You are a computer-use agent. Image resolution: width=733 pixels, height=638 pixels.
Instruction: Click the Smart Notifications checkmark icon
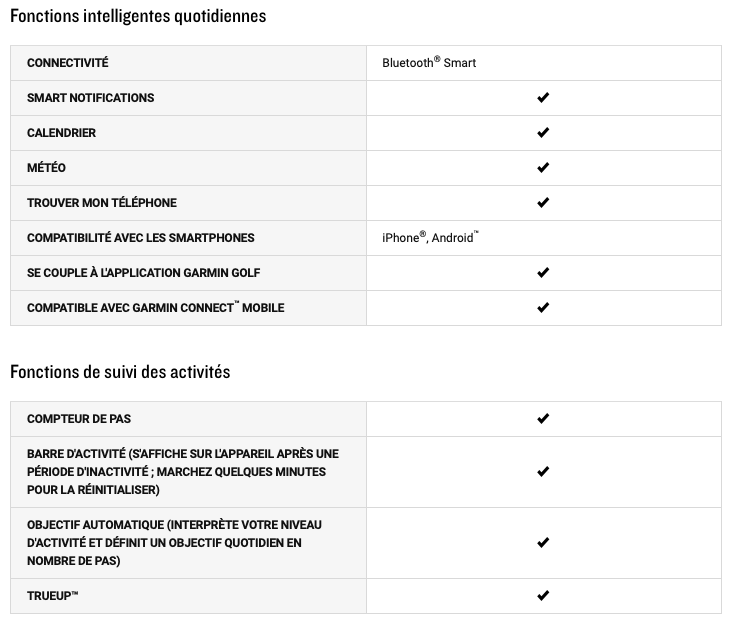point(543,98)
